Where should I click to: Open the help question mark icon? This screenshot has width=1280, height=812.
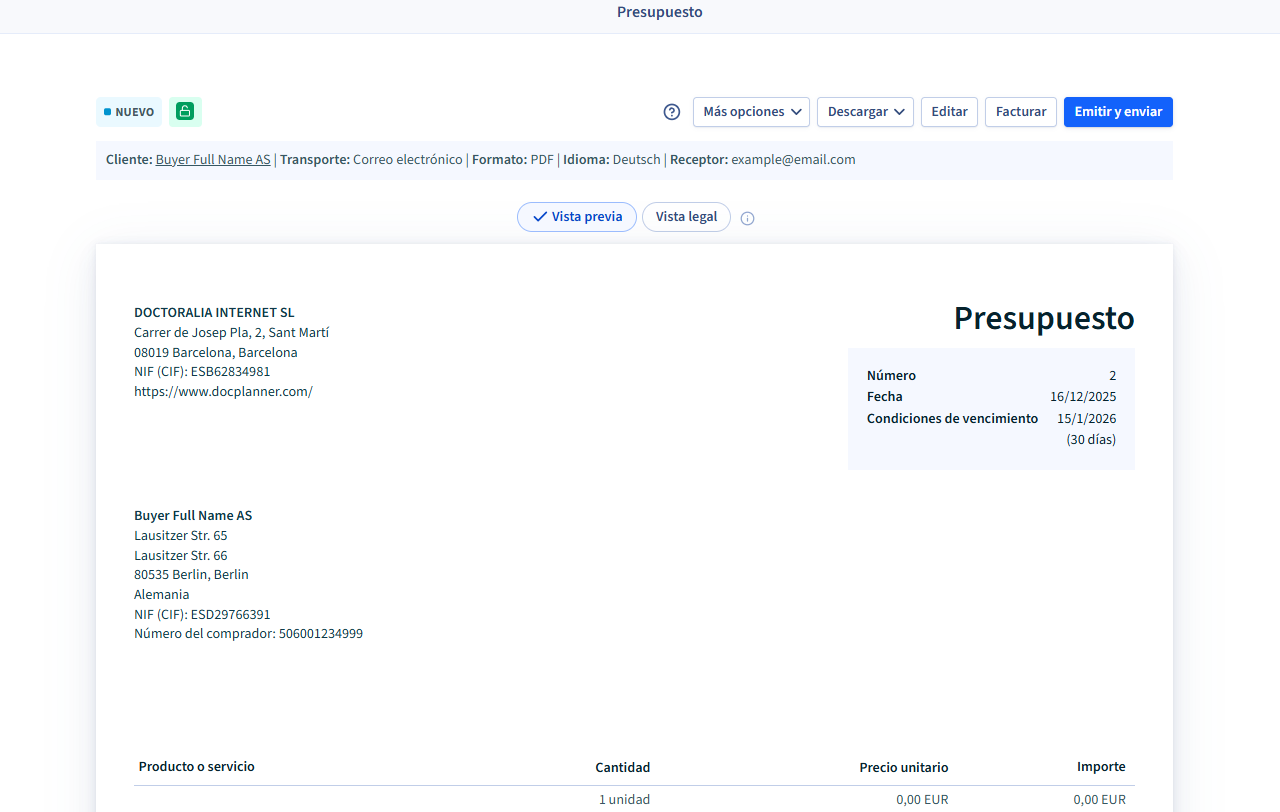(671, 112)
